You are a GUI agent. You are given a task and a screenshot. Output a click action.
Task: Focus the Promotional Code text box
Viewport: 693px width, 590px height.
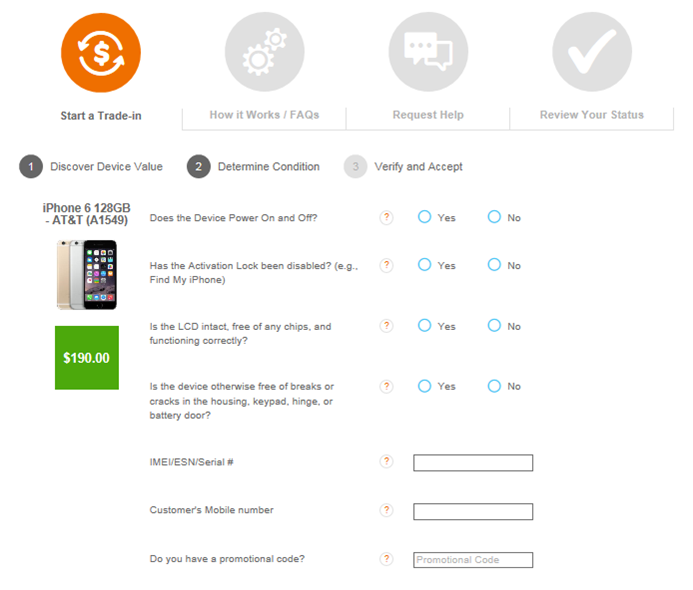473,560
